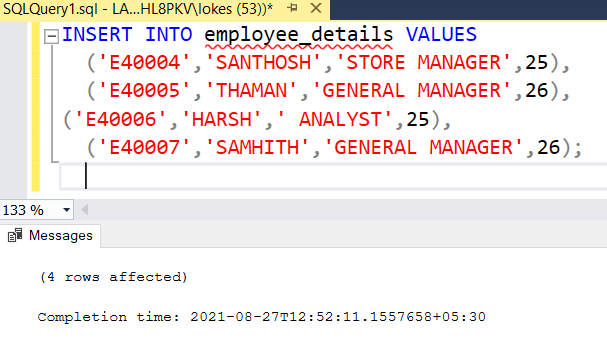Click the horizontal scrollbar left arrow
The height and width of the screenshot is (361, 607).
point(84,210)
